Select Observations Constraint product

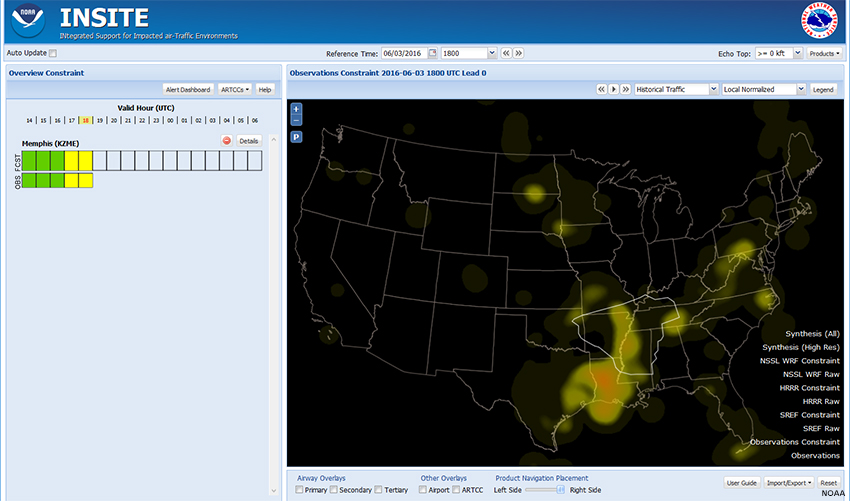pos(795,442)
